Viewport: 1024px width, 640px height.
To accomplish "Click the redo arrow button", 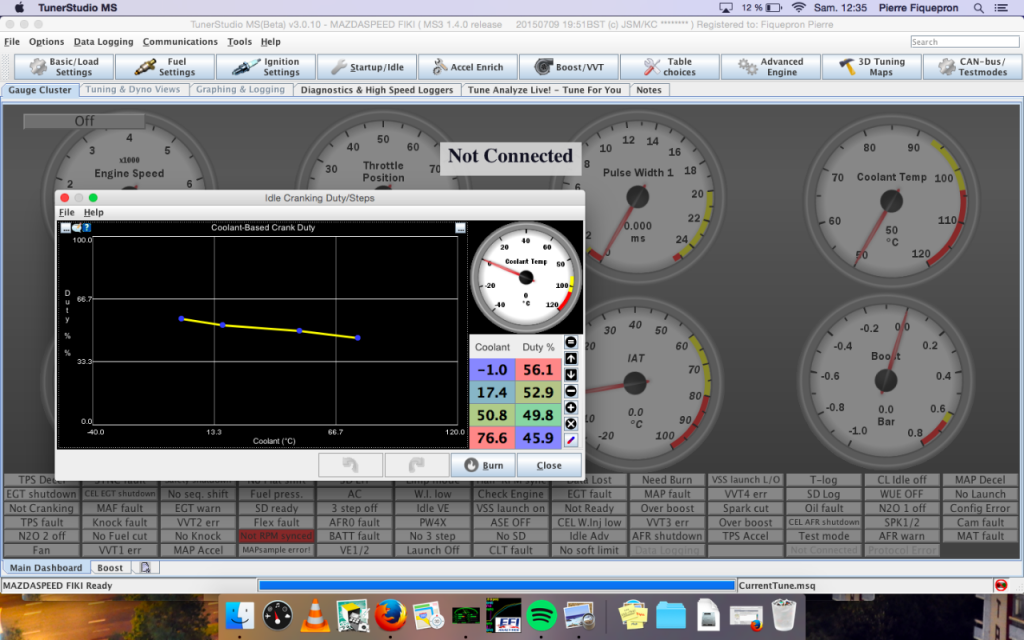I will 417,465.
